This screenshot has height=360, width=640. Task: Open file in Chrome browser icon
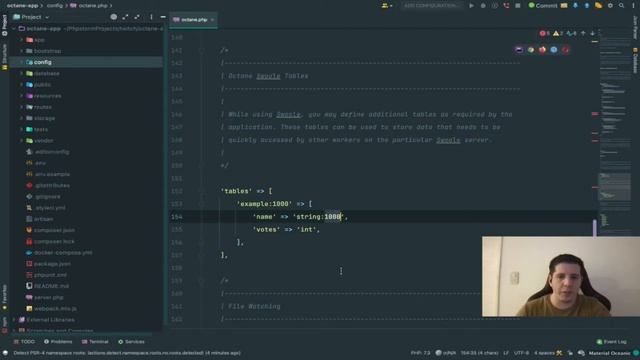pyautogui.click(x=531, y=50)
